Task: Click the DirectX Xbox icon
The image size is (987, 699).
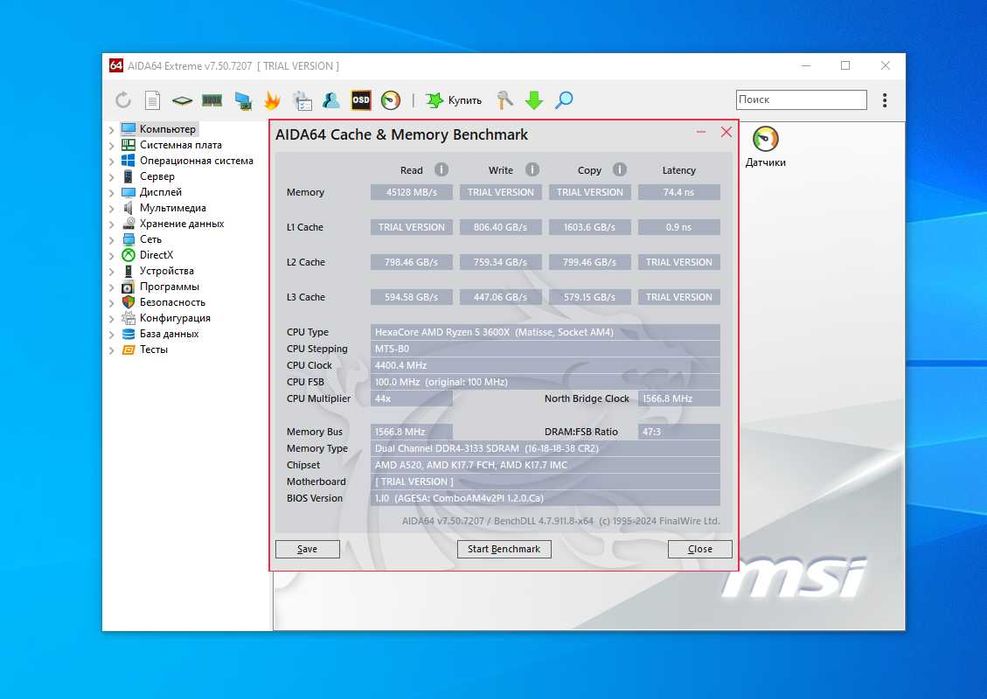Action: pyautogui.click(x=128, y=255)
